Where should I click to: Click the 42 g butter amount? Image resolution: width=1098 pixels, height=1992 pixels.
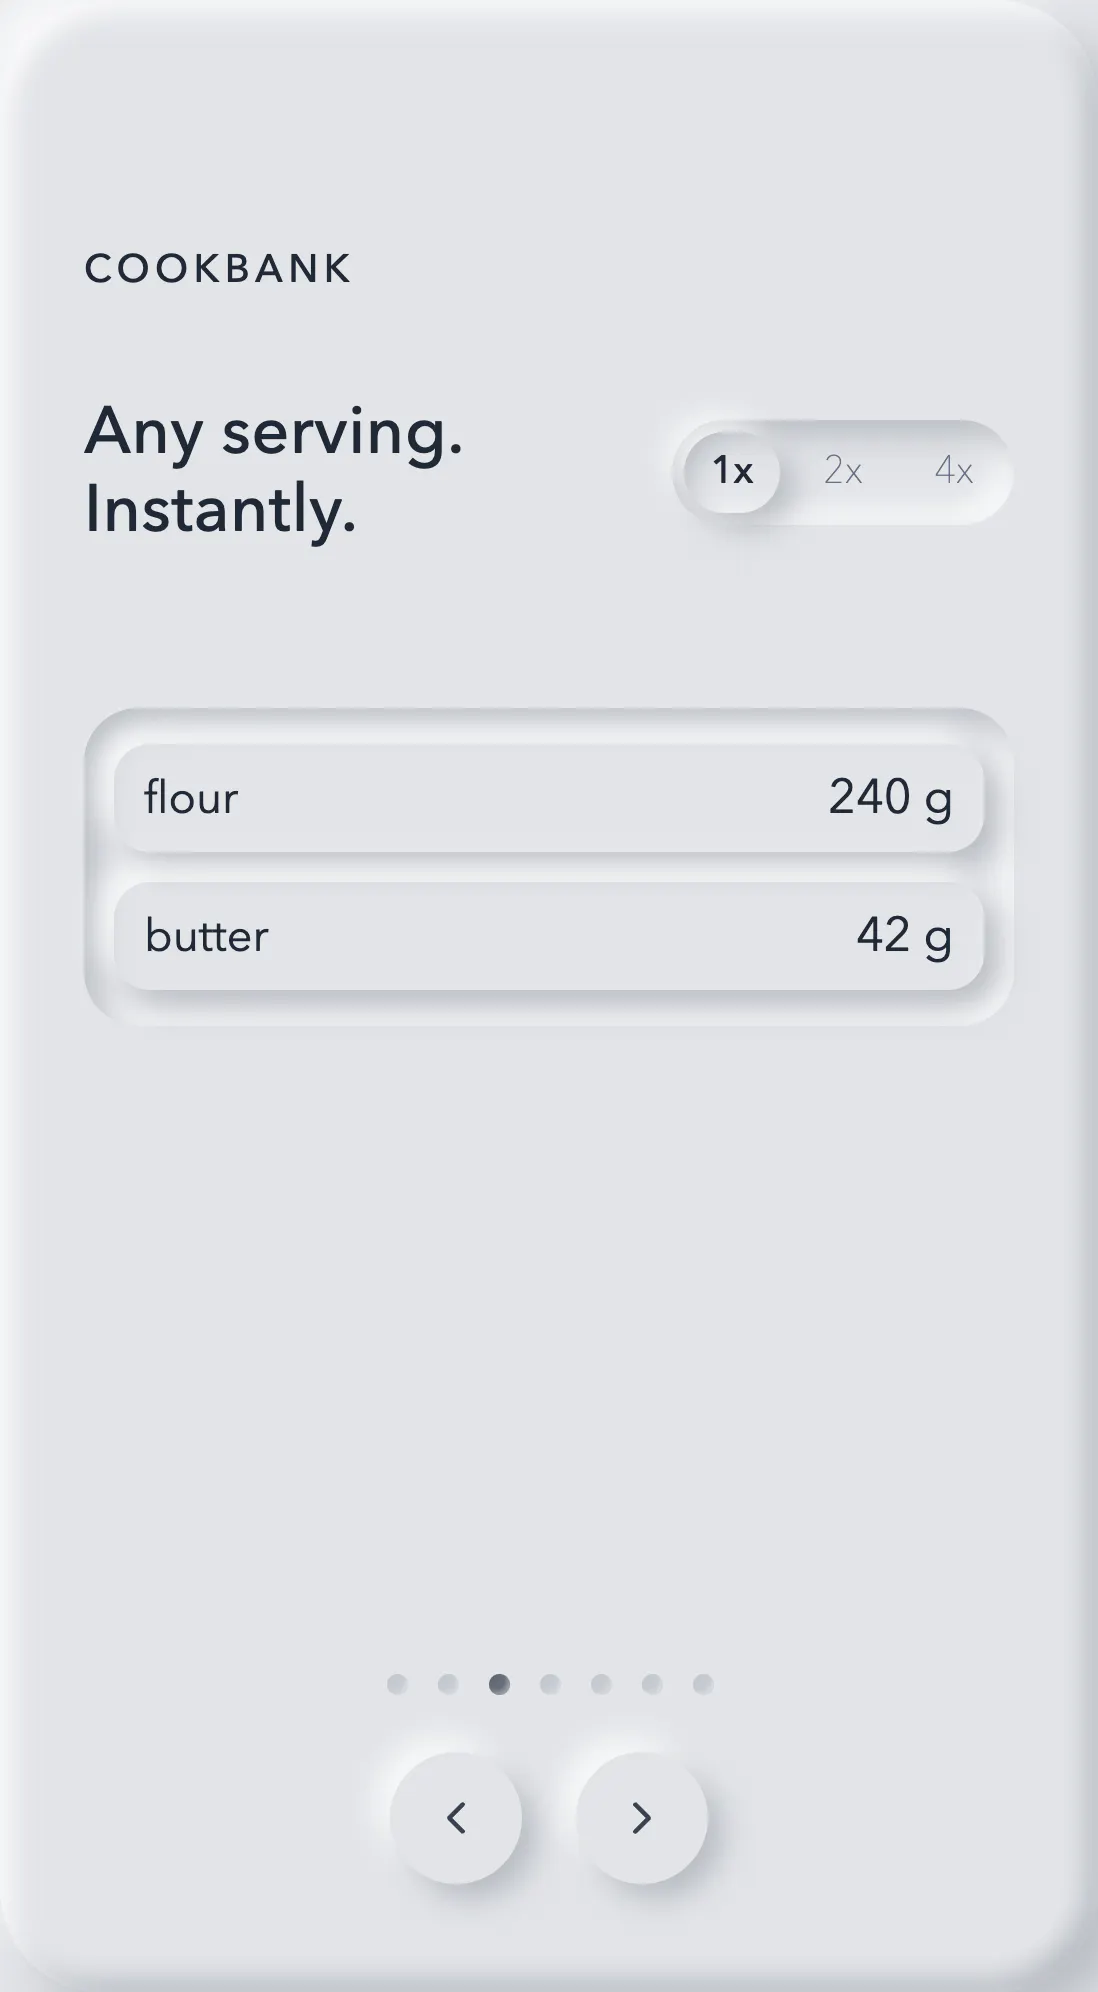pyautogui.click(x=904, y=936)
